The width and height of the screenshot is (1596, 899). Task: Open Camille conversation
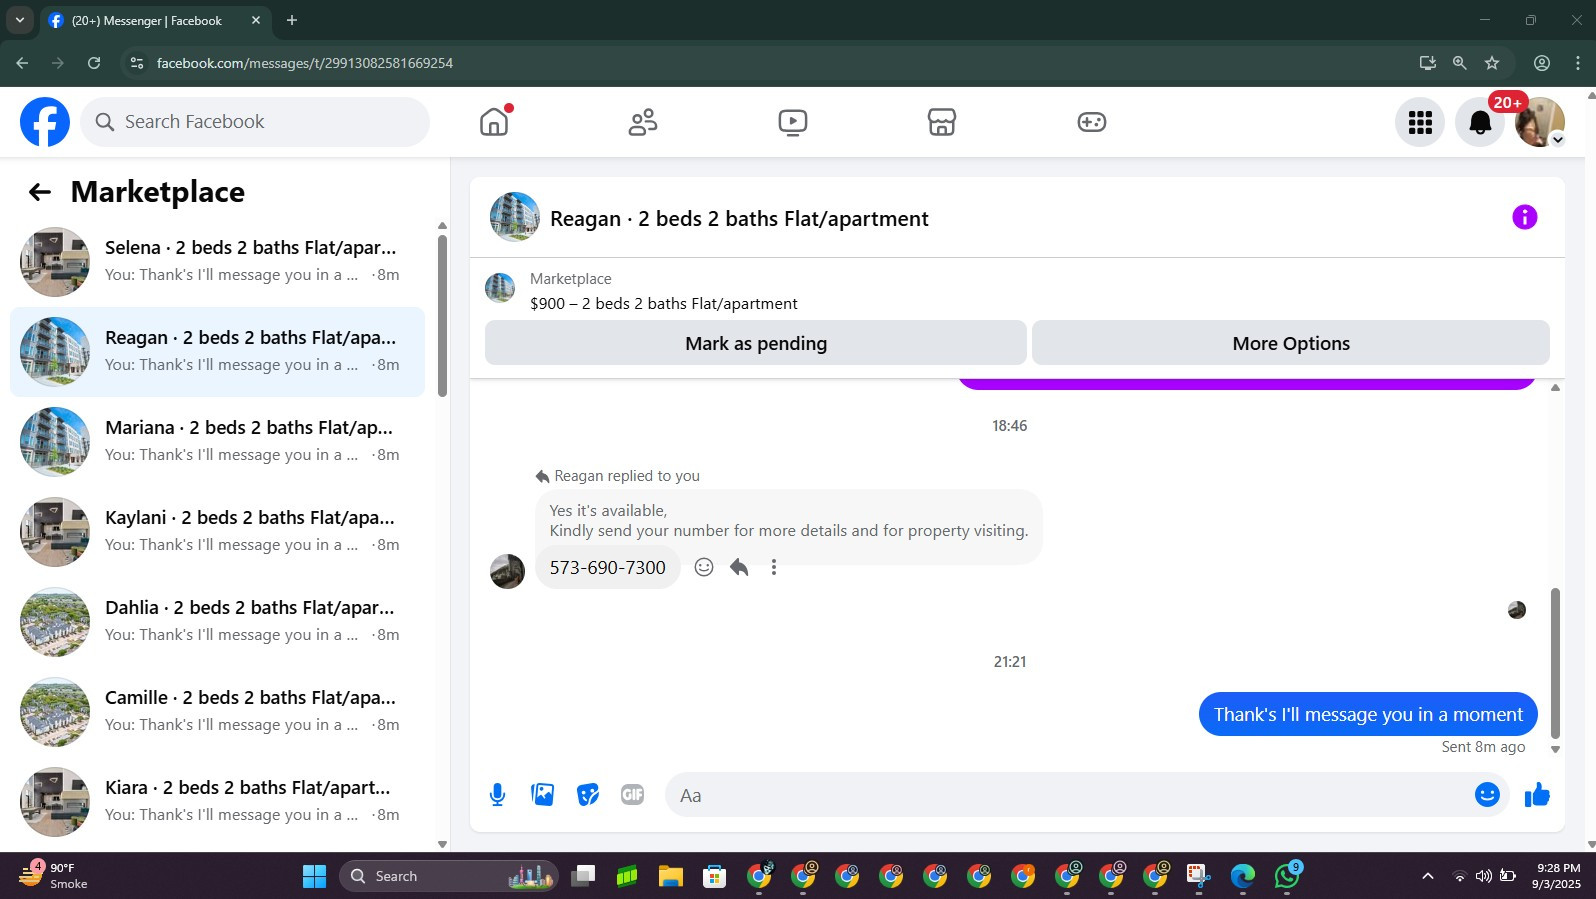click(217, 712)
